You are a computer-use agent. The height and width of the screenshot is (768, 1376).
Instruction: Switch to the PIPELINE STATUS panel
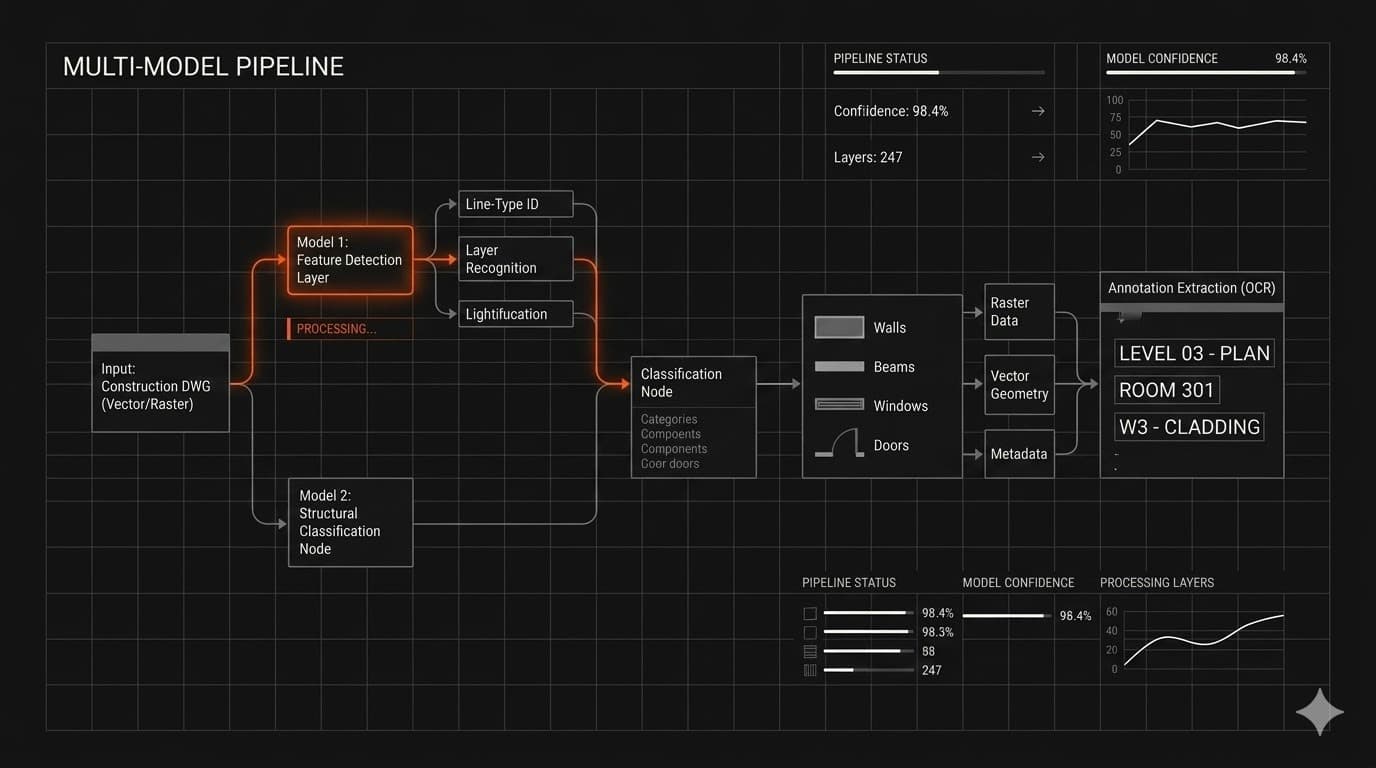click(880, 58)
